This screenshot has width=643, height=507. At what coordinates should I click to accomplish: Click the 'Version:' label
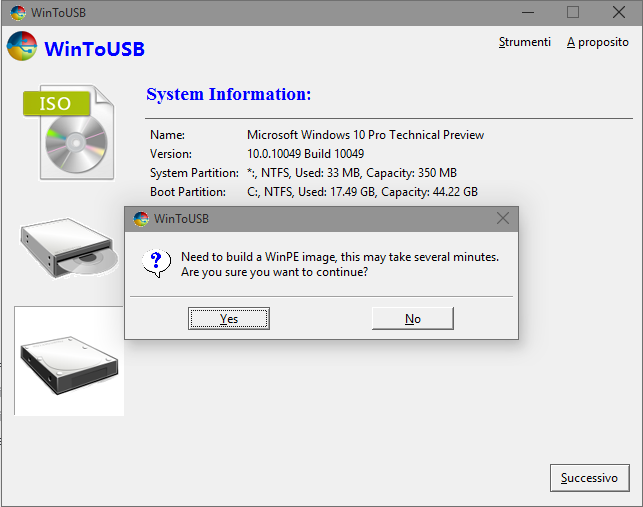click(171, 154)
